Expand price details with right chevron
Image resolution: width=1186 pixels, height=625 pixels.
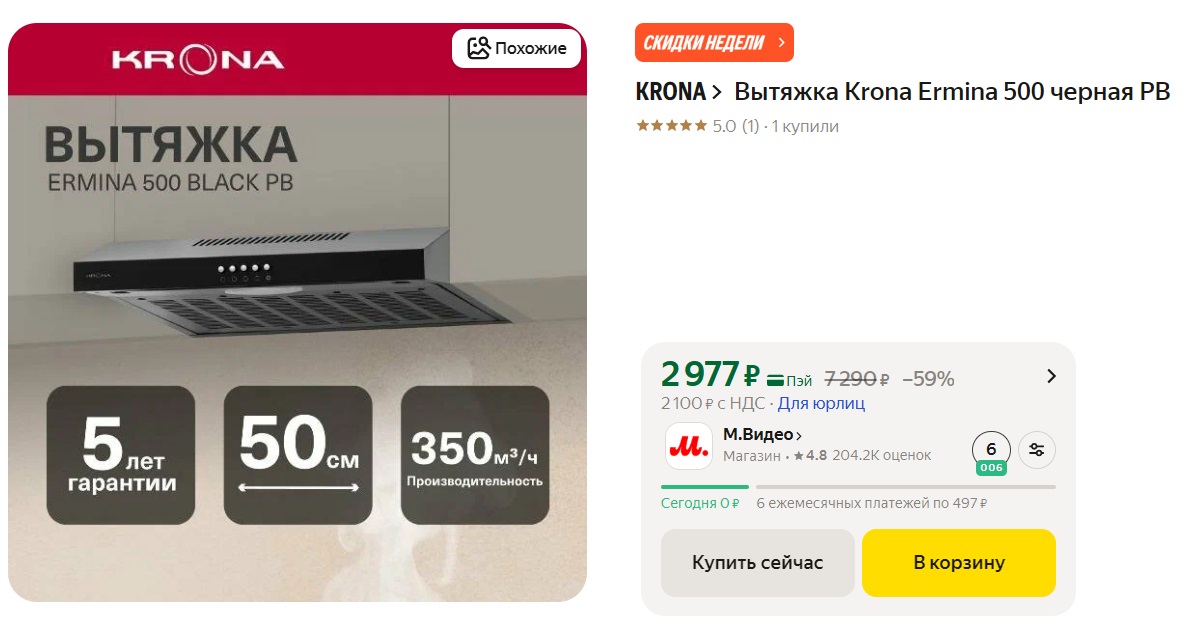click(x=1051, y=376)
